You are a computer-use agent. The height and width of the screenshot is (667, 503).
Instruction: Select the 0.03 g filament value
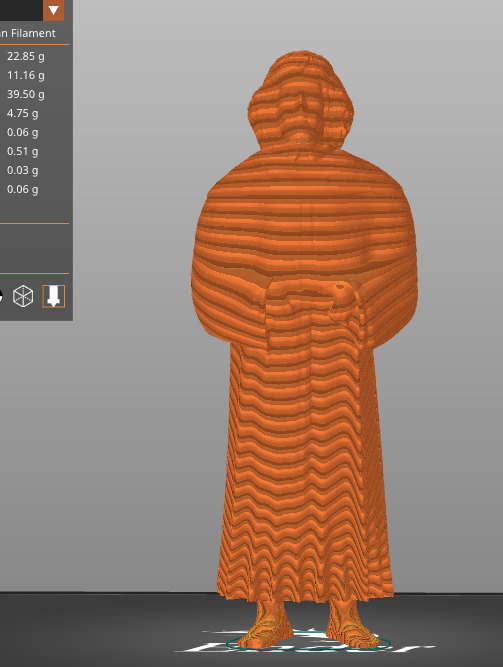pyautogui.click(x=22, y=171)
